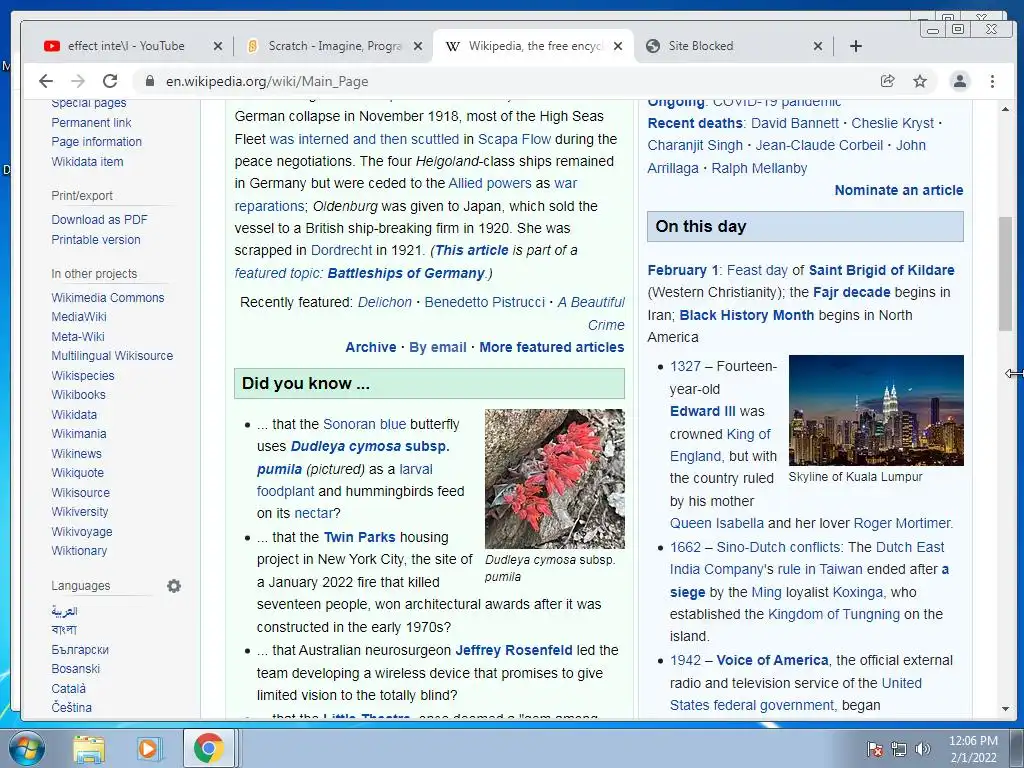Open Wikidata item link

[x=87, y=161]
